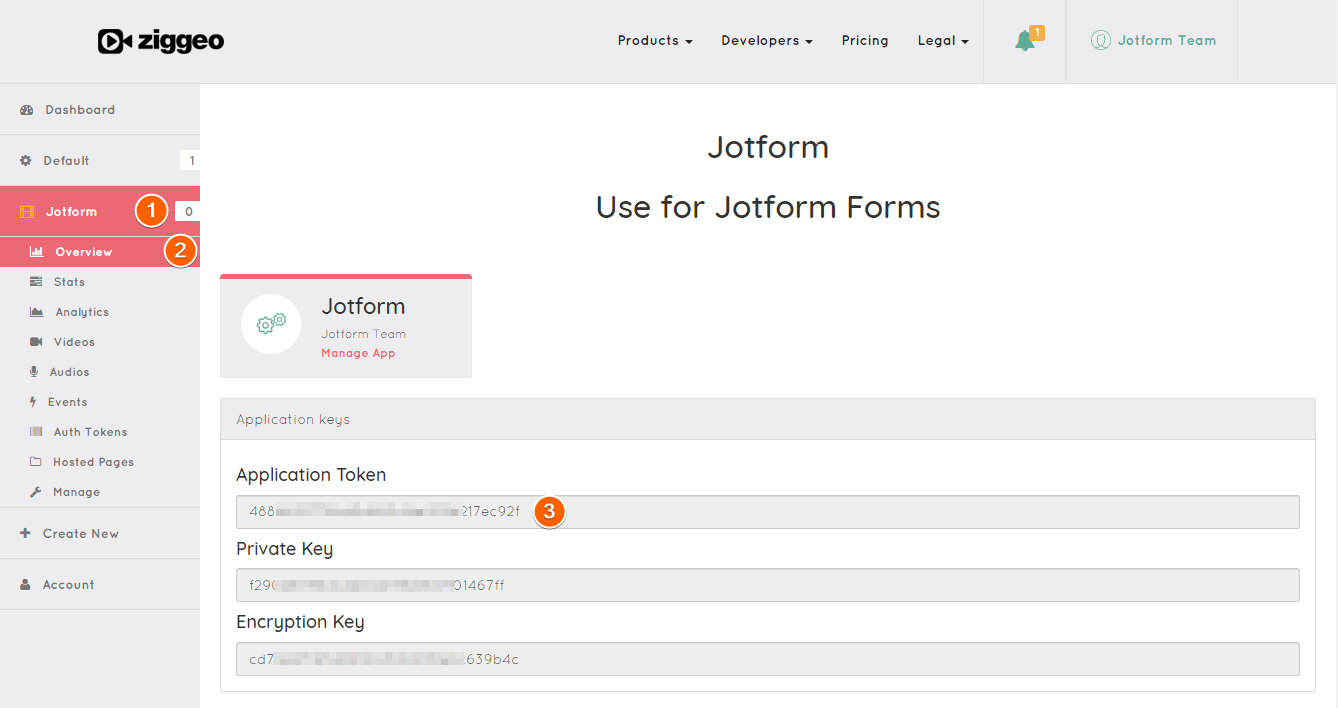Viewport: 1338px width, 708px height.
Task: Expand the Developers dropdown menu
Action: click(x=766, y=41)
